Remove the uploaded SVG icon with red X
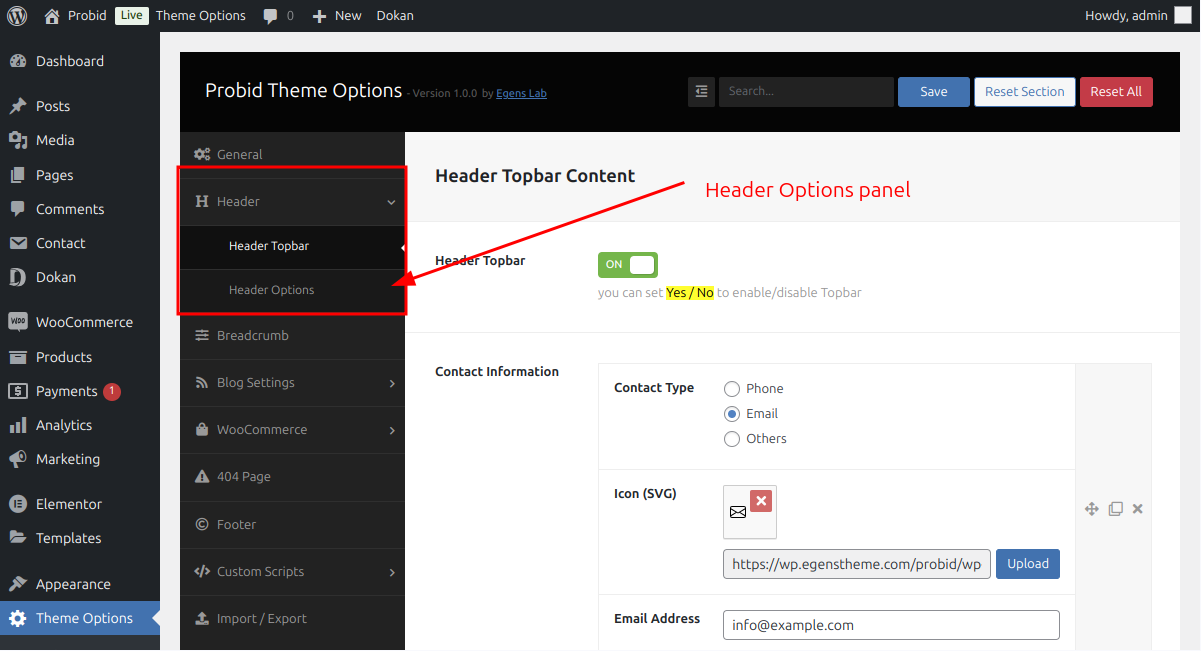Screen dimensions: 1201x651 coord(761,501)
